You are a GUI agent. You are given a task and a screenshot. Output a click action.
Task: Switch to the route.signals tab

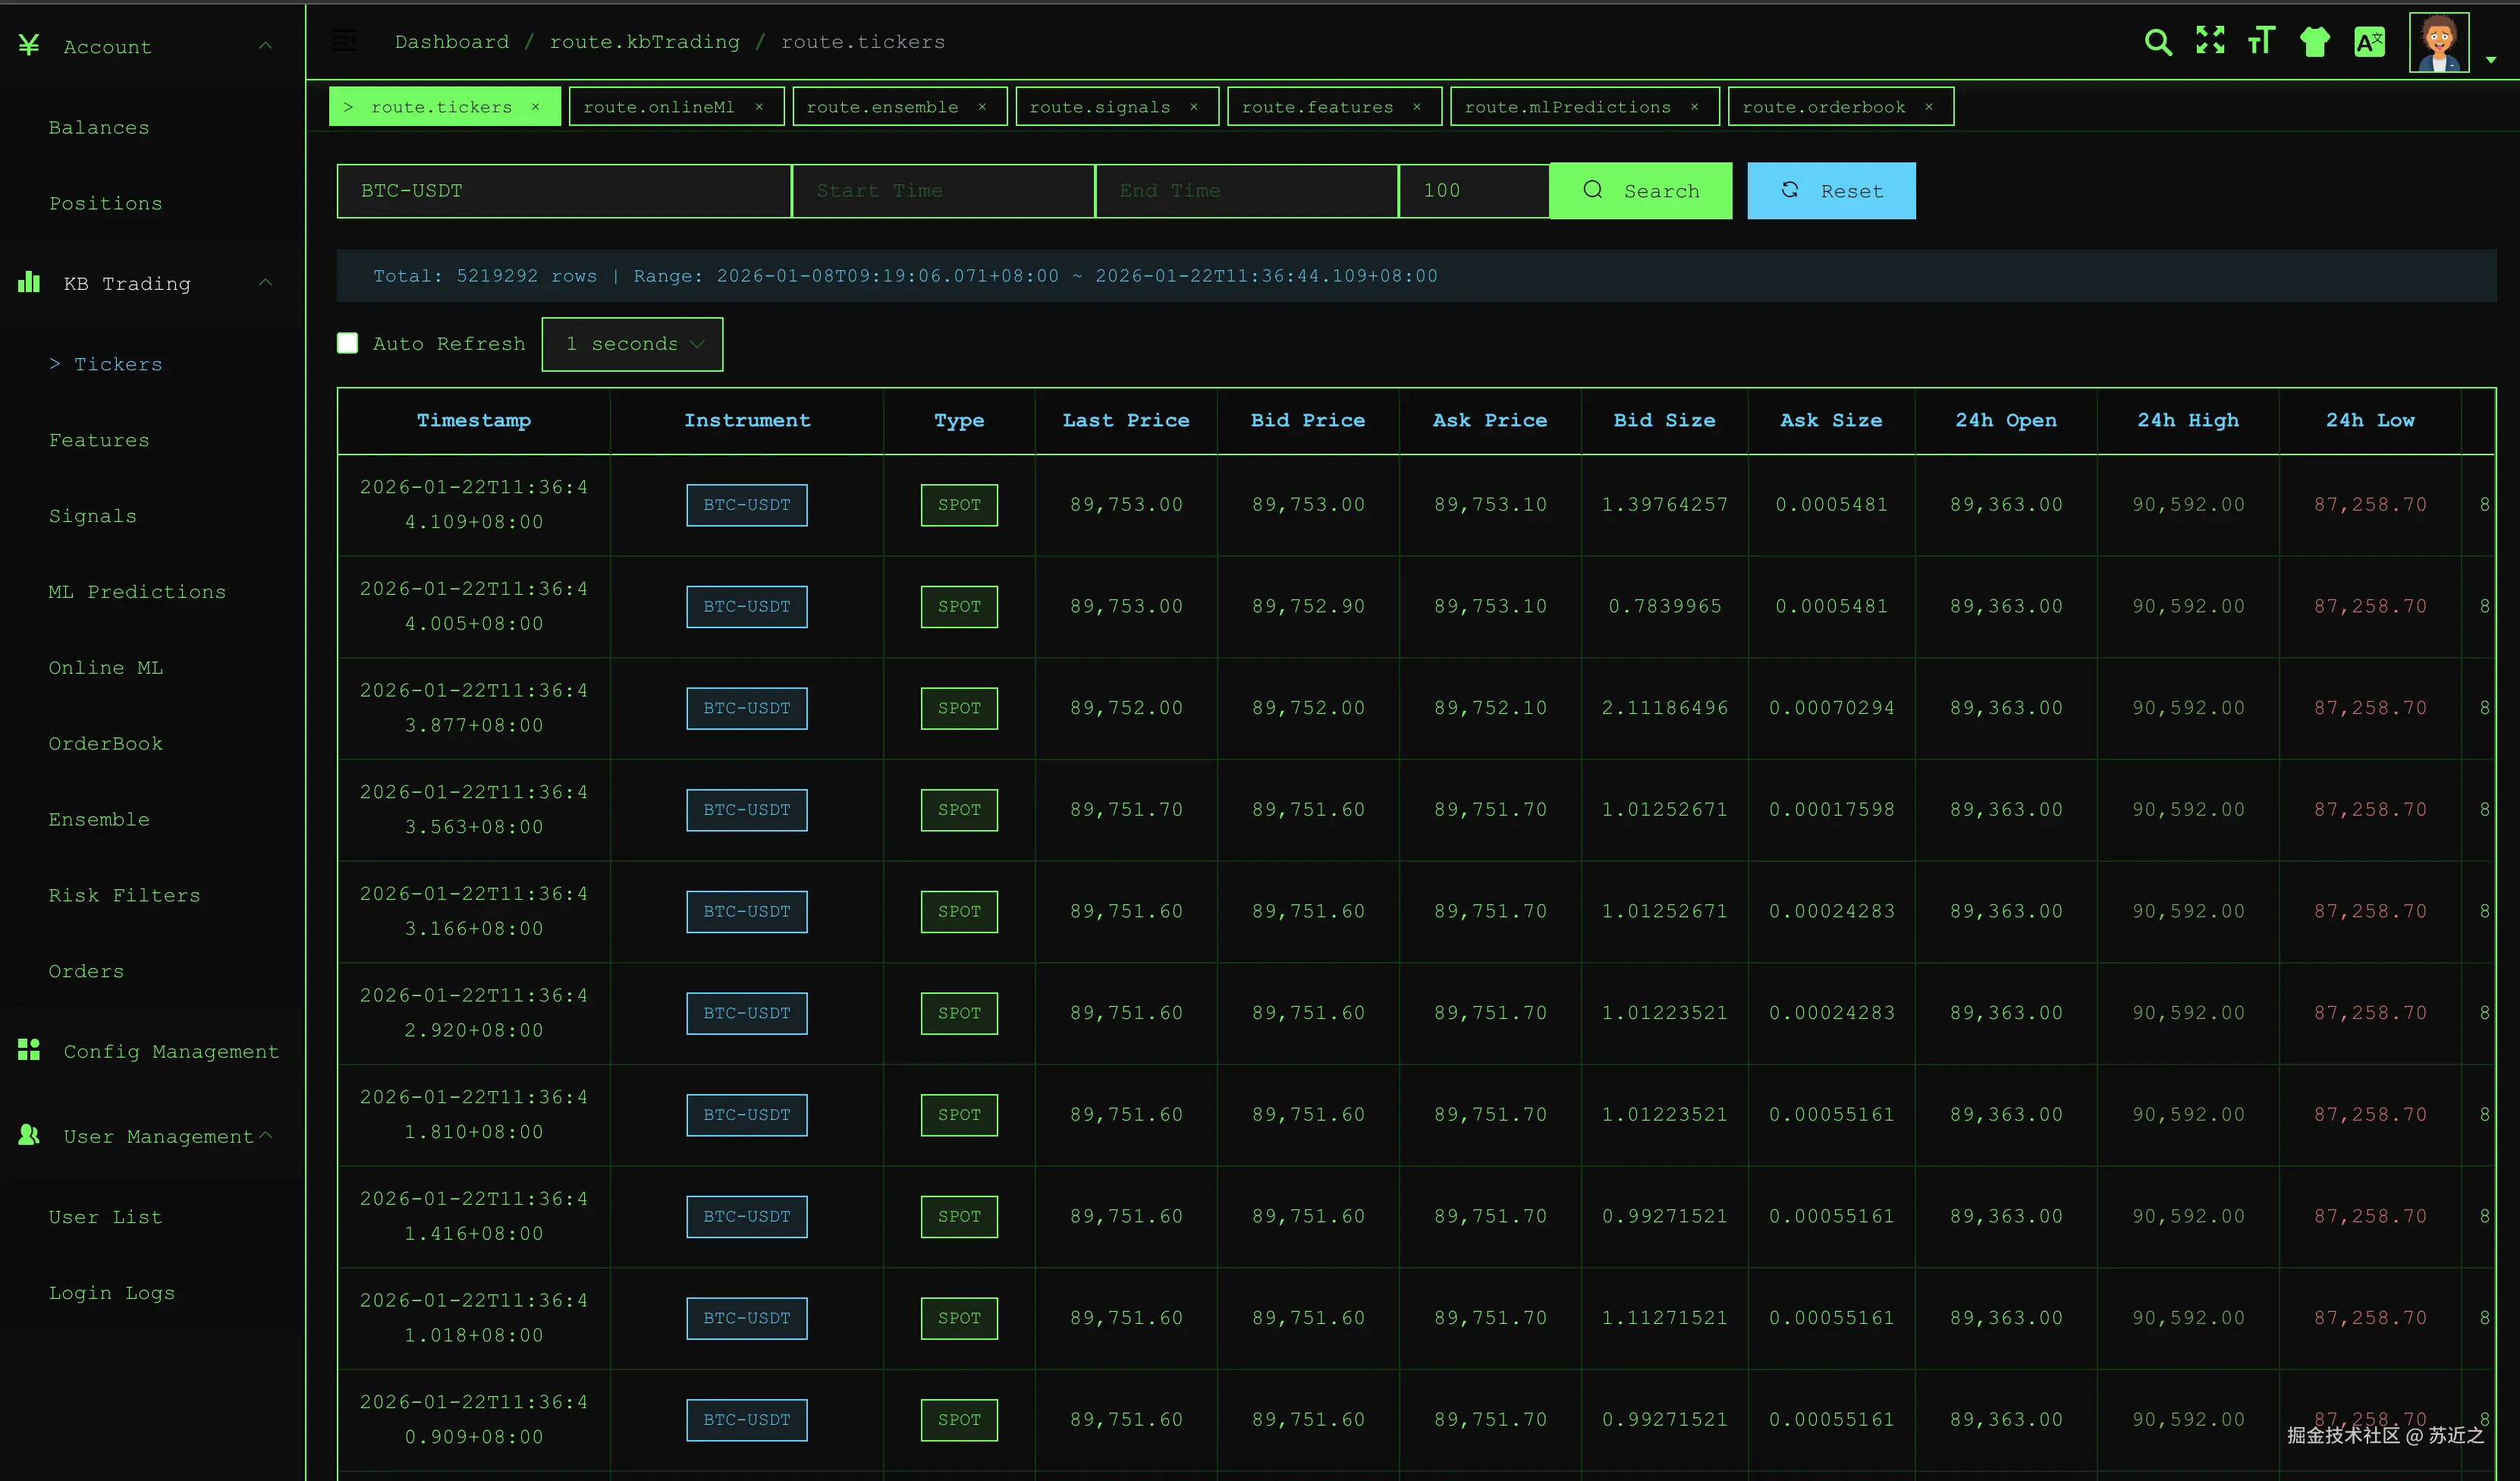(x=1099, y=107)
